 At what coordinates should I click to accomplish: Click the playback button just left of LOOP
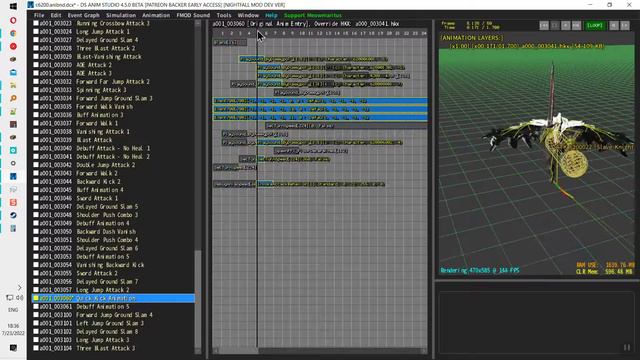576,25
